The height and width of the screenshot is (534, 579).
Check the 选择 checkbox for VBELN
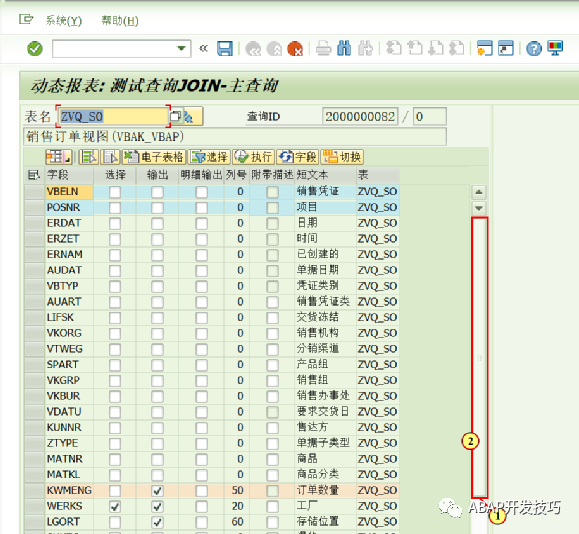click(x=115, y=192)
